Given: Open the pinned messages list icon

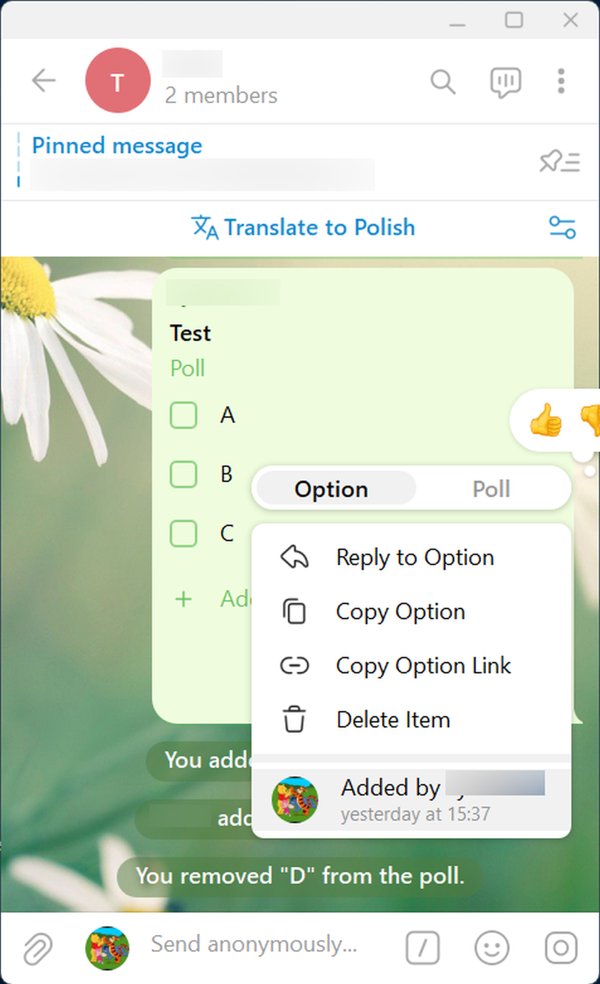Looking at the screenshot, I should point(559,162).
